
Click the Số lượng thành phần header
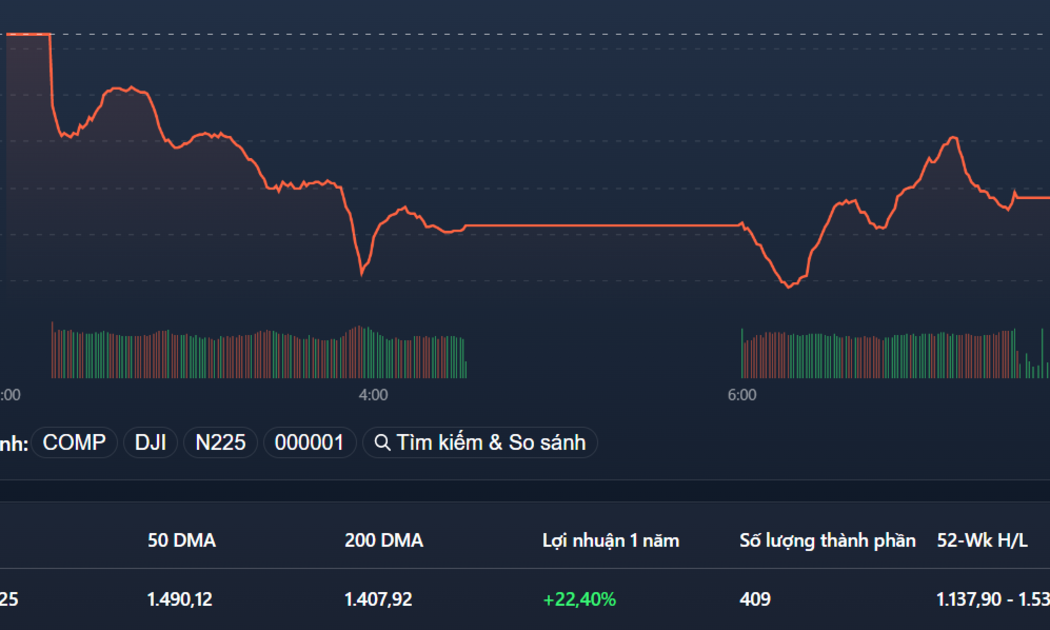tap(827, 540)
